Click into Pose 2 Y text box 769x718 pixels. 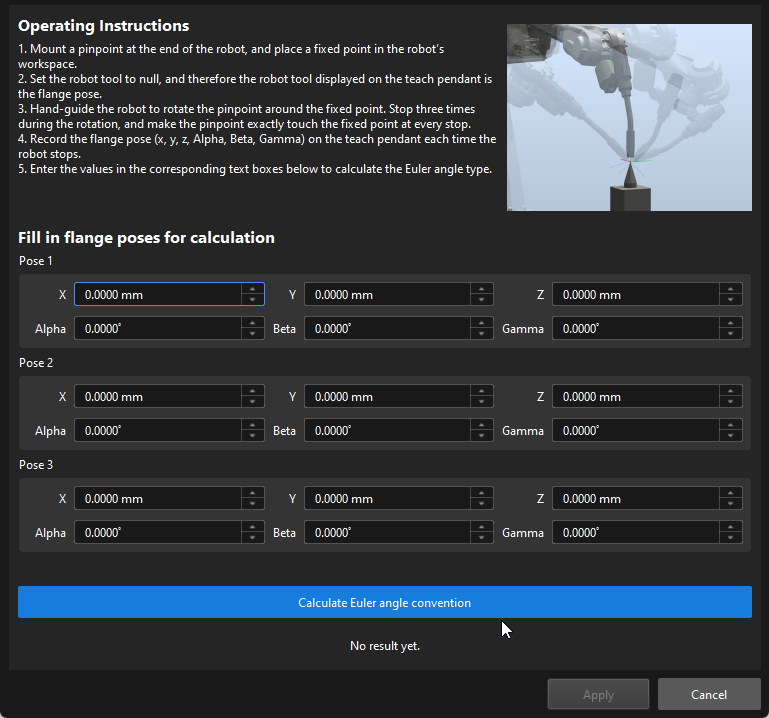pyautogui.click(x=387, y=397)
